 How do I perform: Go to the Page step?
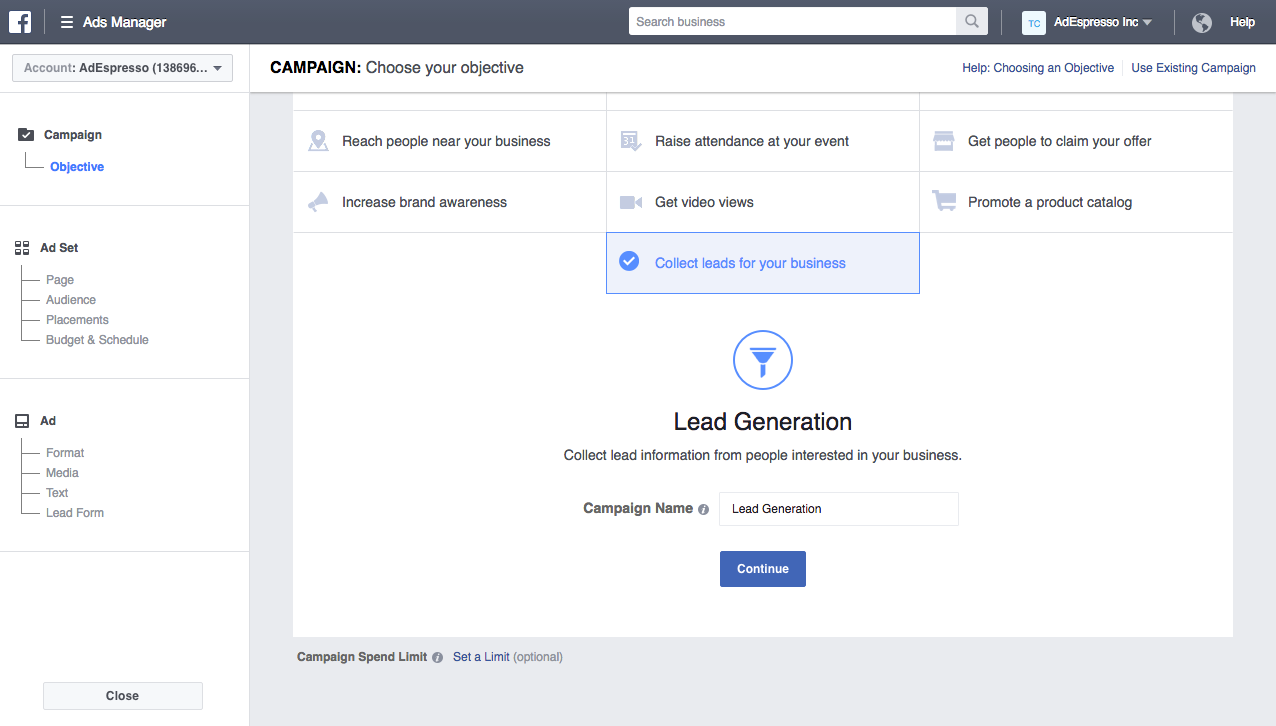(60, 280)
